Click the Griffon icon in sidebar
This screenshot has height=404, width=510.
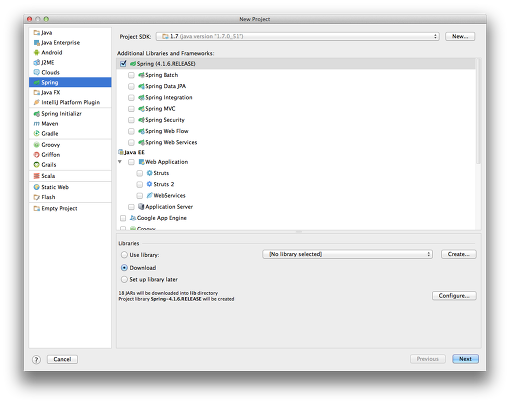point(37,155)
